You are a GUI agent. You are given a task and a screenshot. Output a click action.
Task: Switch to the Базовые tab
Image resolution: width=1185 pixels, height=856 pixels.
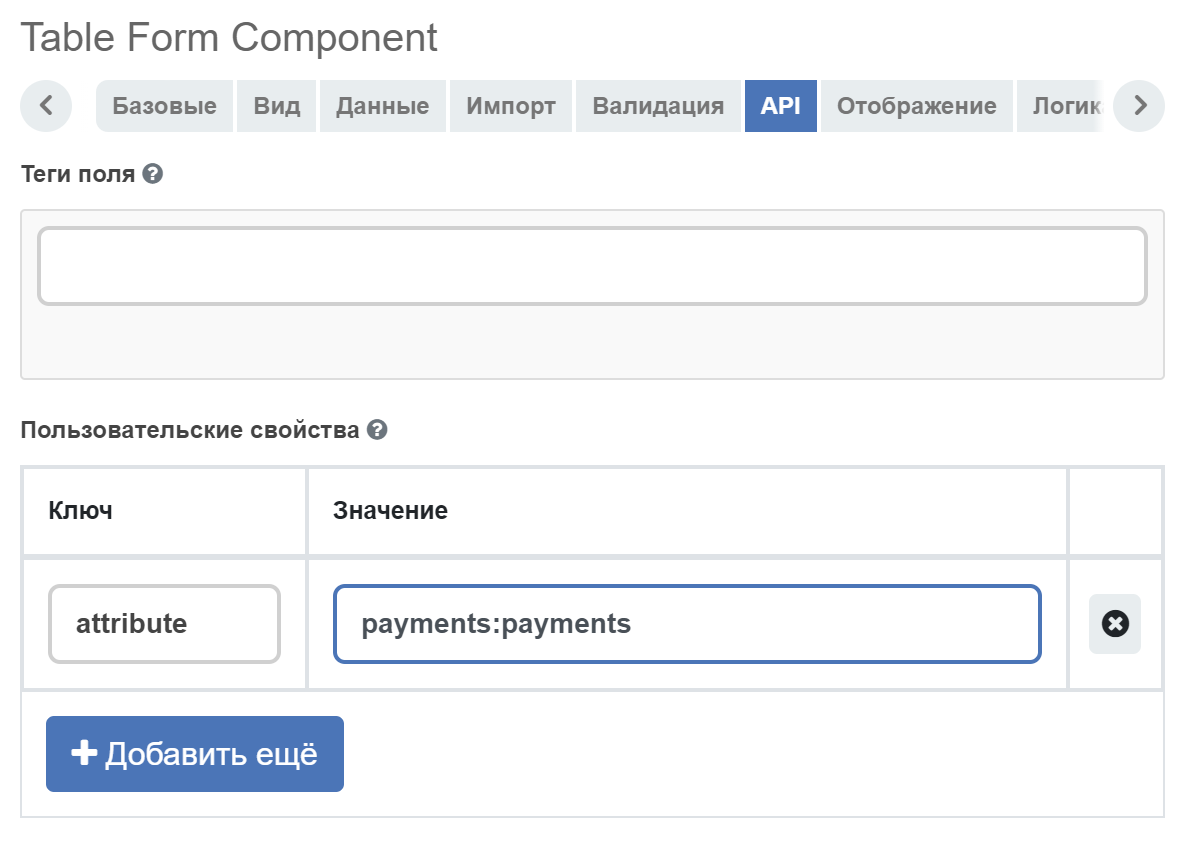[165, 106]
